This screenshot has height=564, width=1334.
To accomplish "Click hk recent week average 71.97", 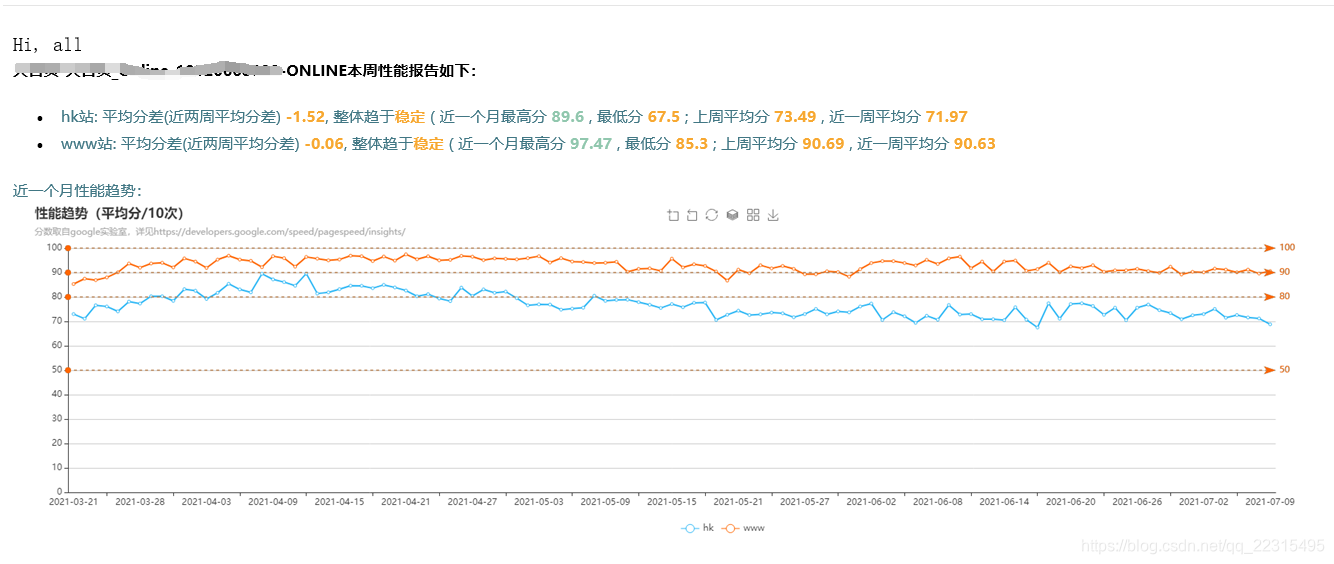I will coord(946,117).
